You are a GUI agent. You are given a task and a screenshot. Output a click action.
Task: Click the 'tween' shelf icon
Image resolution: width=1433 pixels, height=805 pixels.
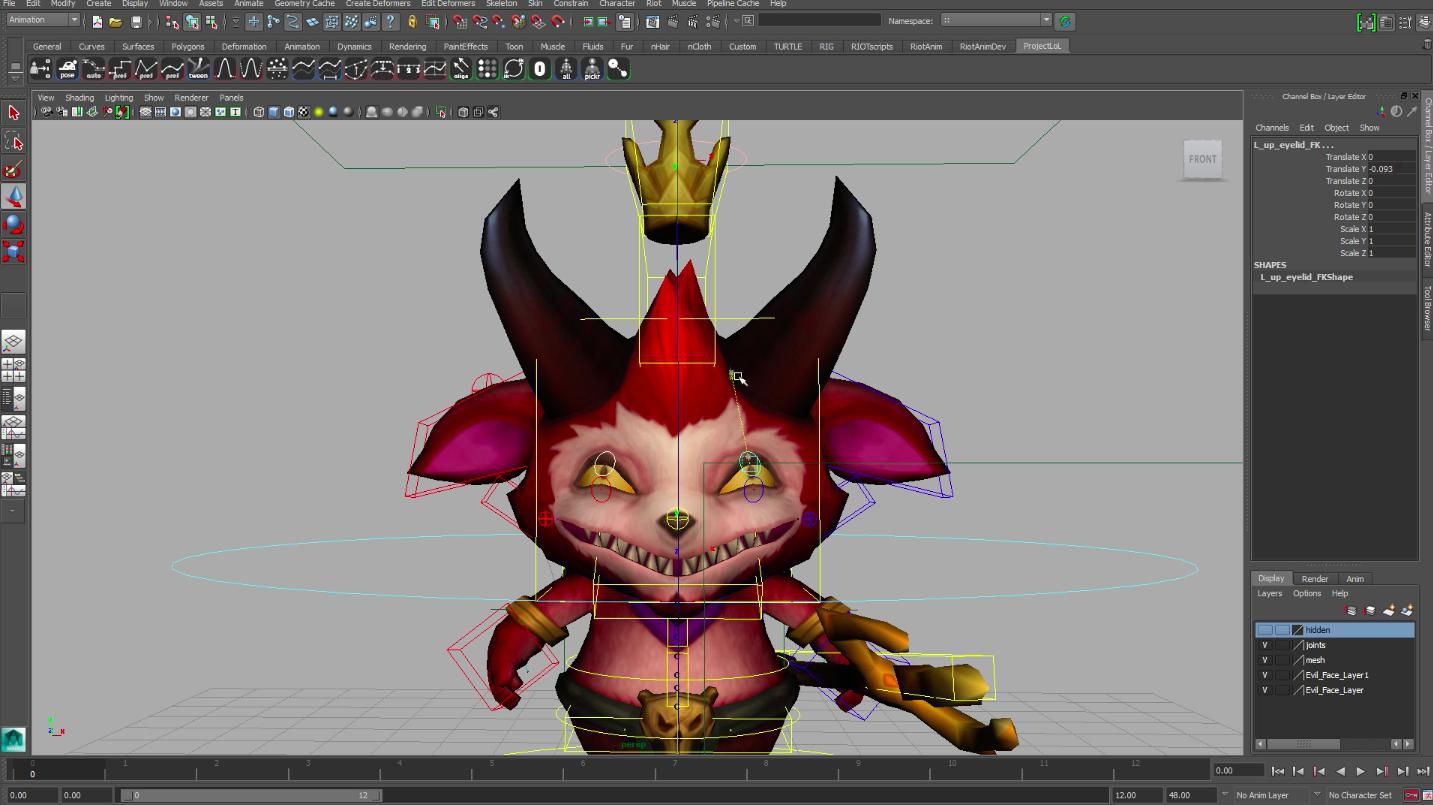click(198, 69)
